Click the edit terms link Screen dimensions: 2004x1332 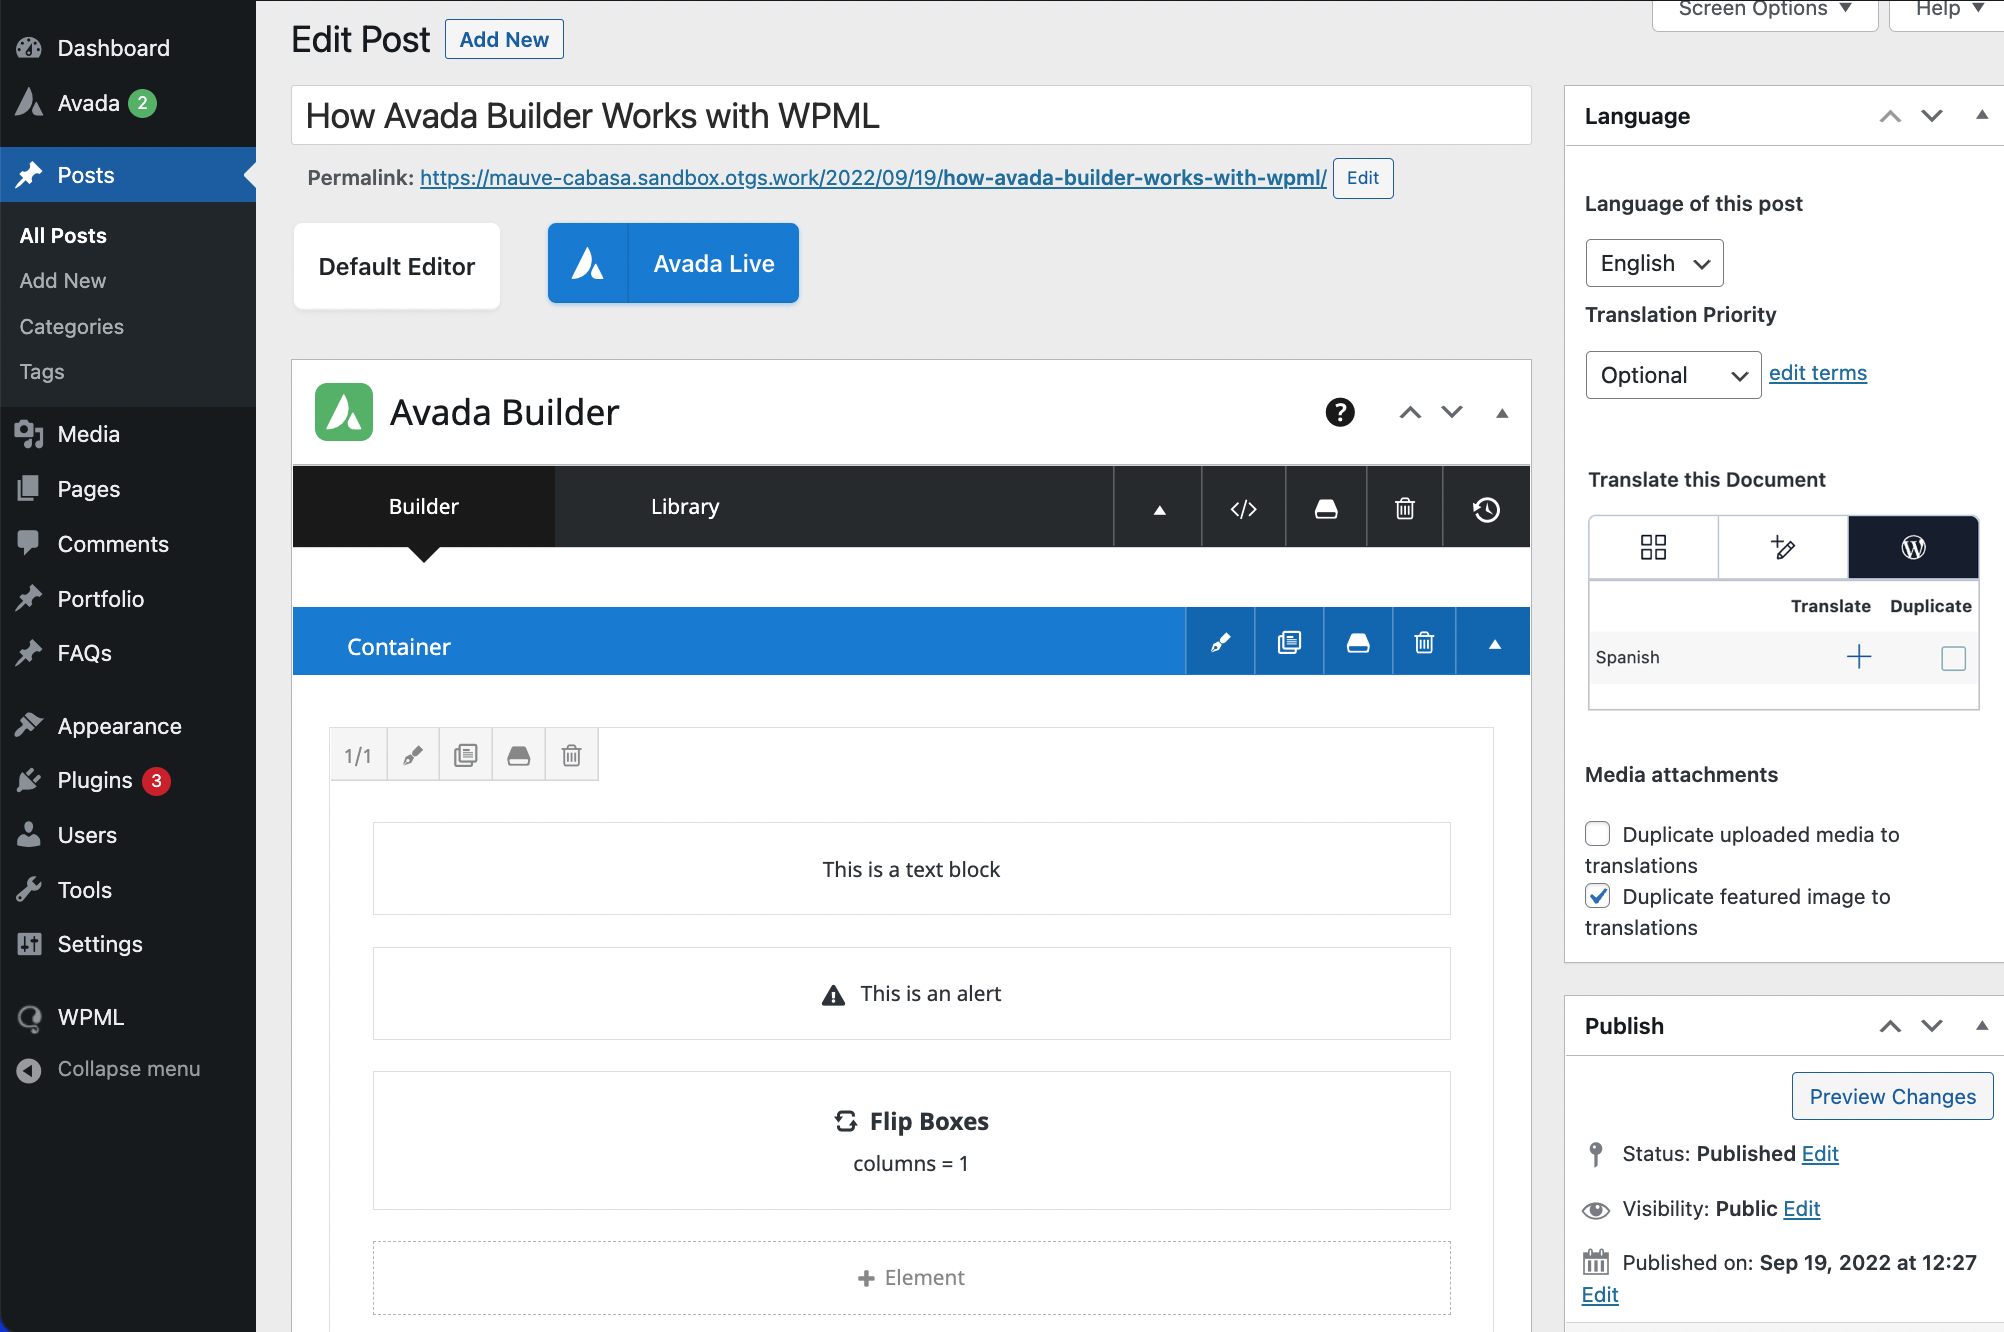pyautogui.click(x=1817, y=373)
